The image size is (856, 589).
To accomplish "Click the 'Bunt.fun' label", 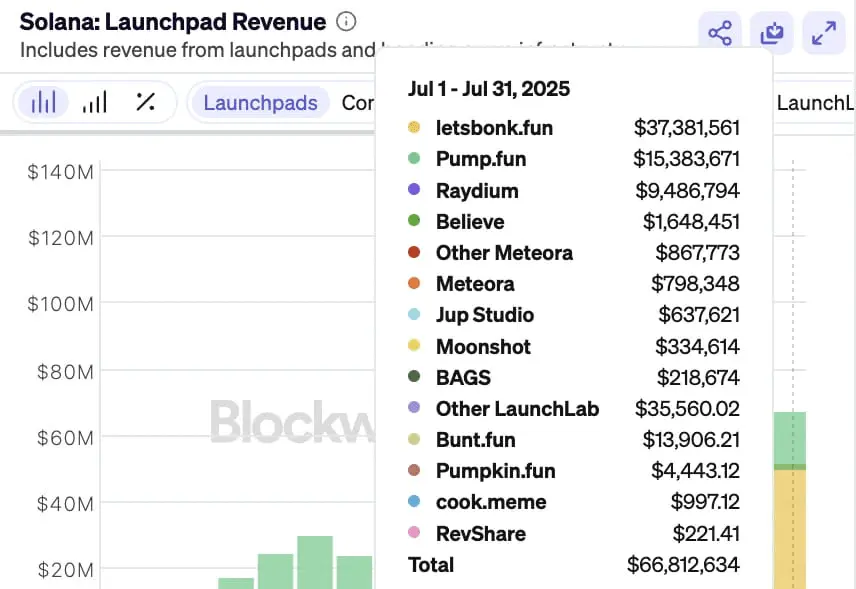I will 475,440.
